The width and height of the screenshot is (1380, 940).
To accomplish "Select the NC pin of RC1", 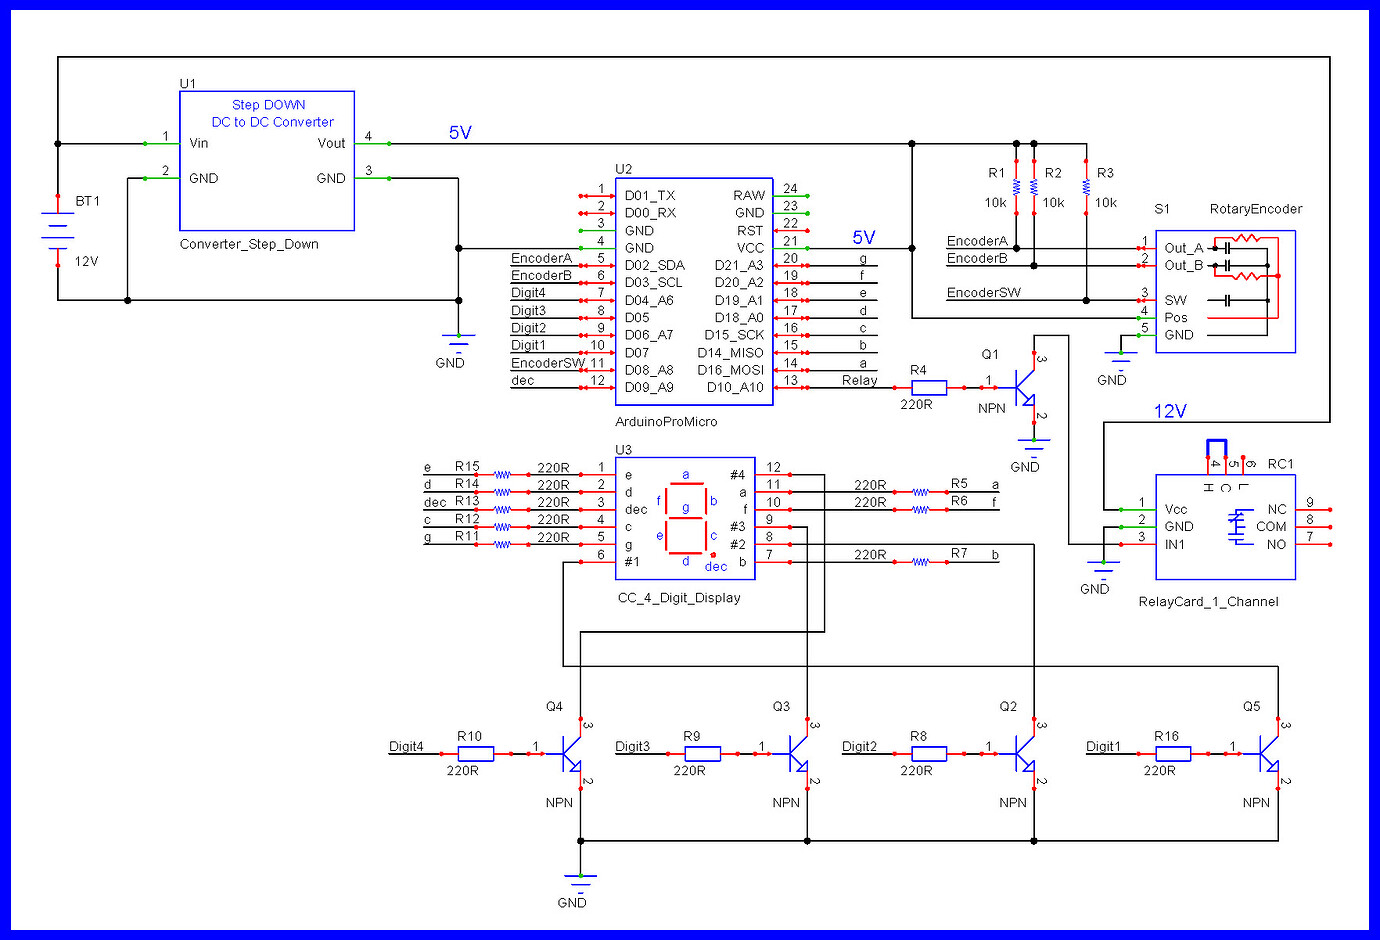I will click(1277, 509).
